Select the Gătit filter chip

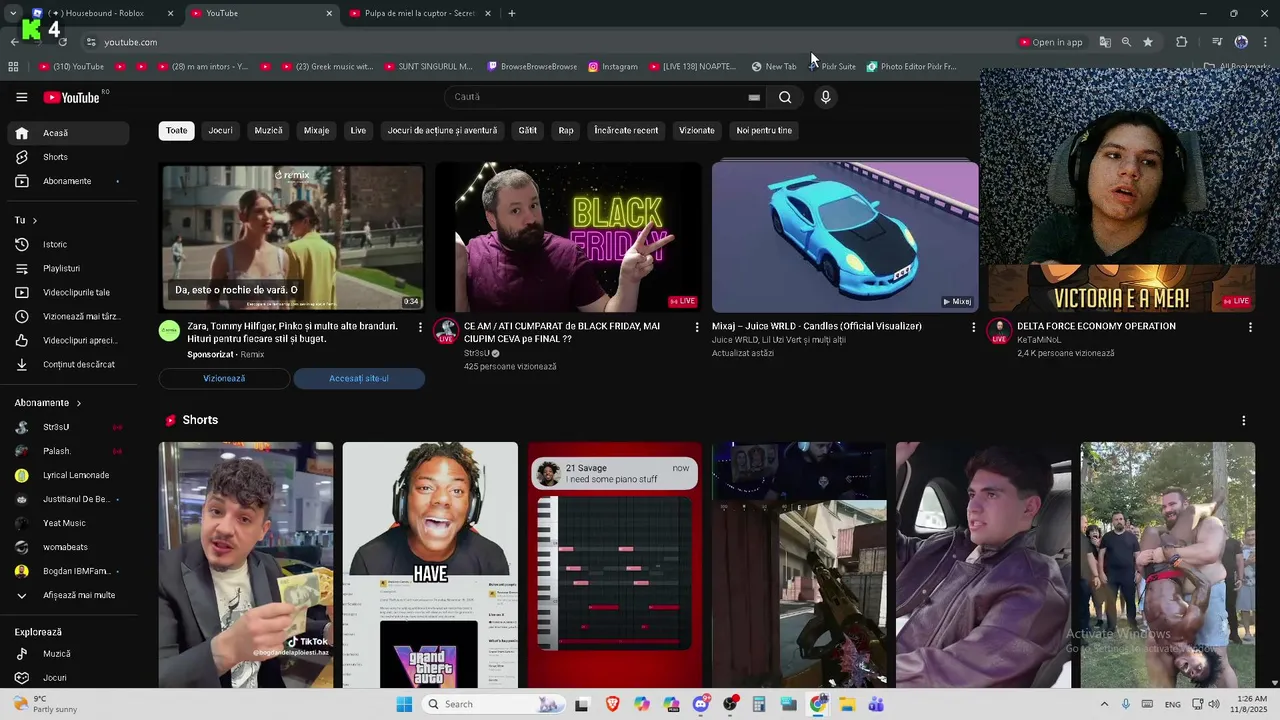pyautogui.click(x=528, y=130)
